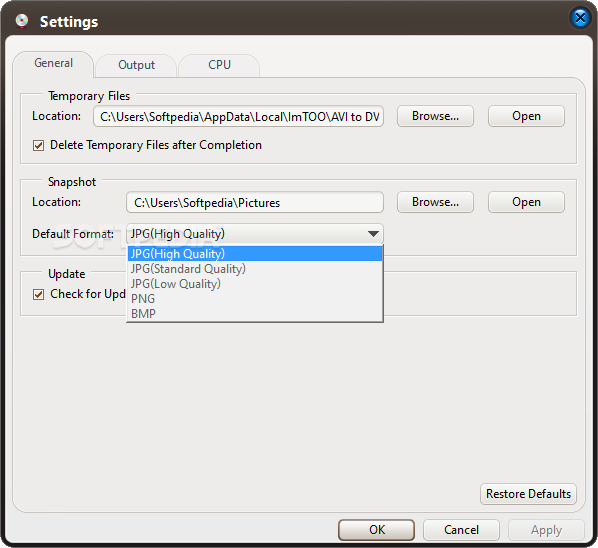Viewport: 598px width, 548px height.
Task: Toggle Delete Temporary Files after Completion
Action: pyautogui.click(x=39, y=145)
